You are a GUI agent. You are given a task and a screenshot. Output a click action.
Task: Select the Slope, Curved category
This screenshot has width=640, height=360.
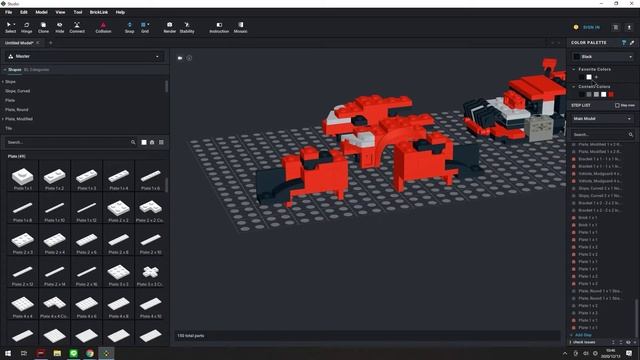[x=18, y=91]
